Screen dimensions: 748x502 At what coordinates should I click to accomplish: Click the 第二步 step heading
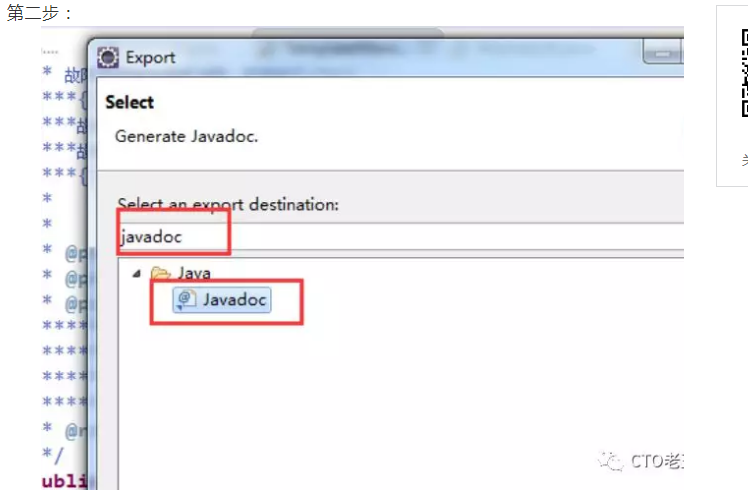tap(33, 13)
